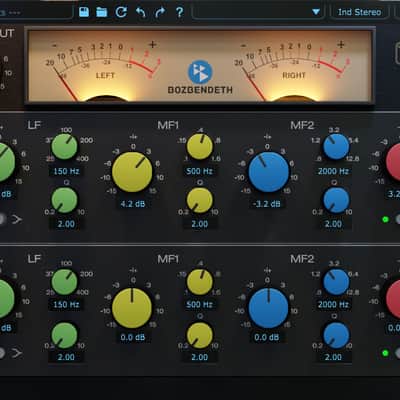
Task: Click the lower strip MF2 0.0 dB value field
Action: pyautogui.click(x=267, y=337)
